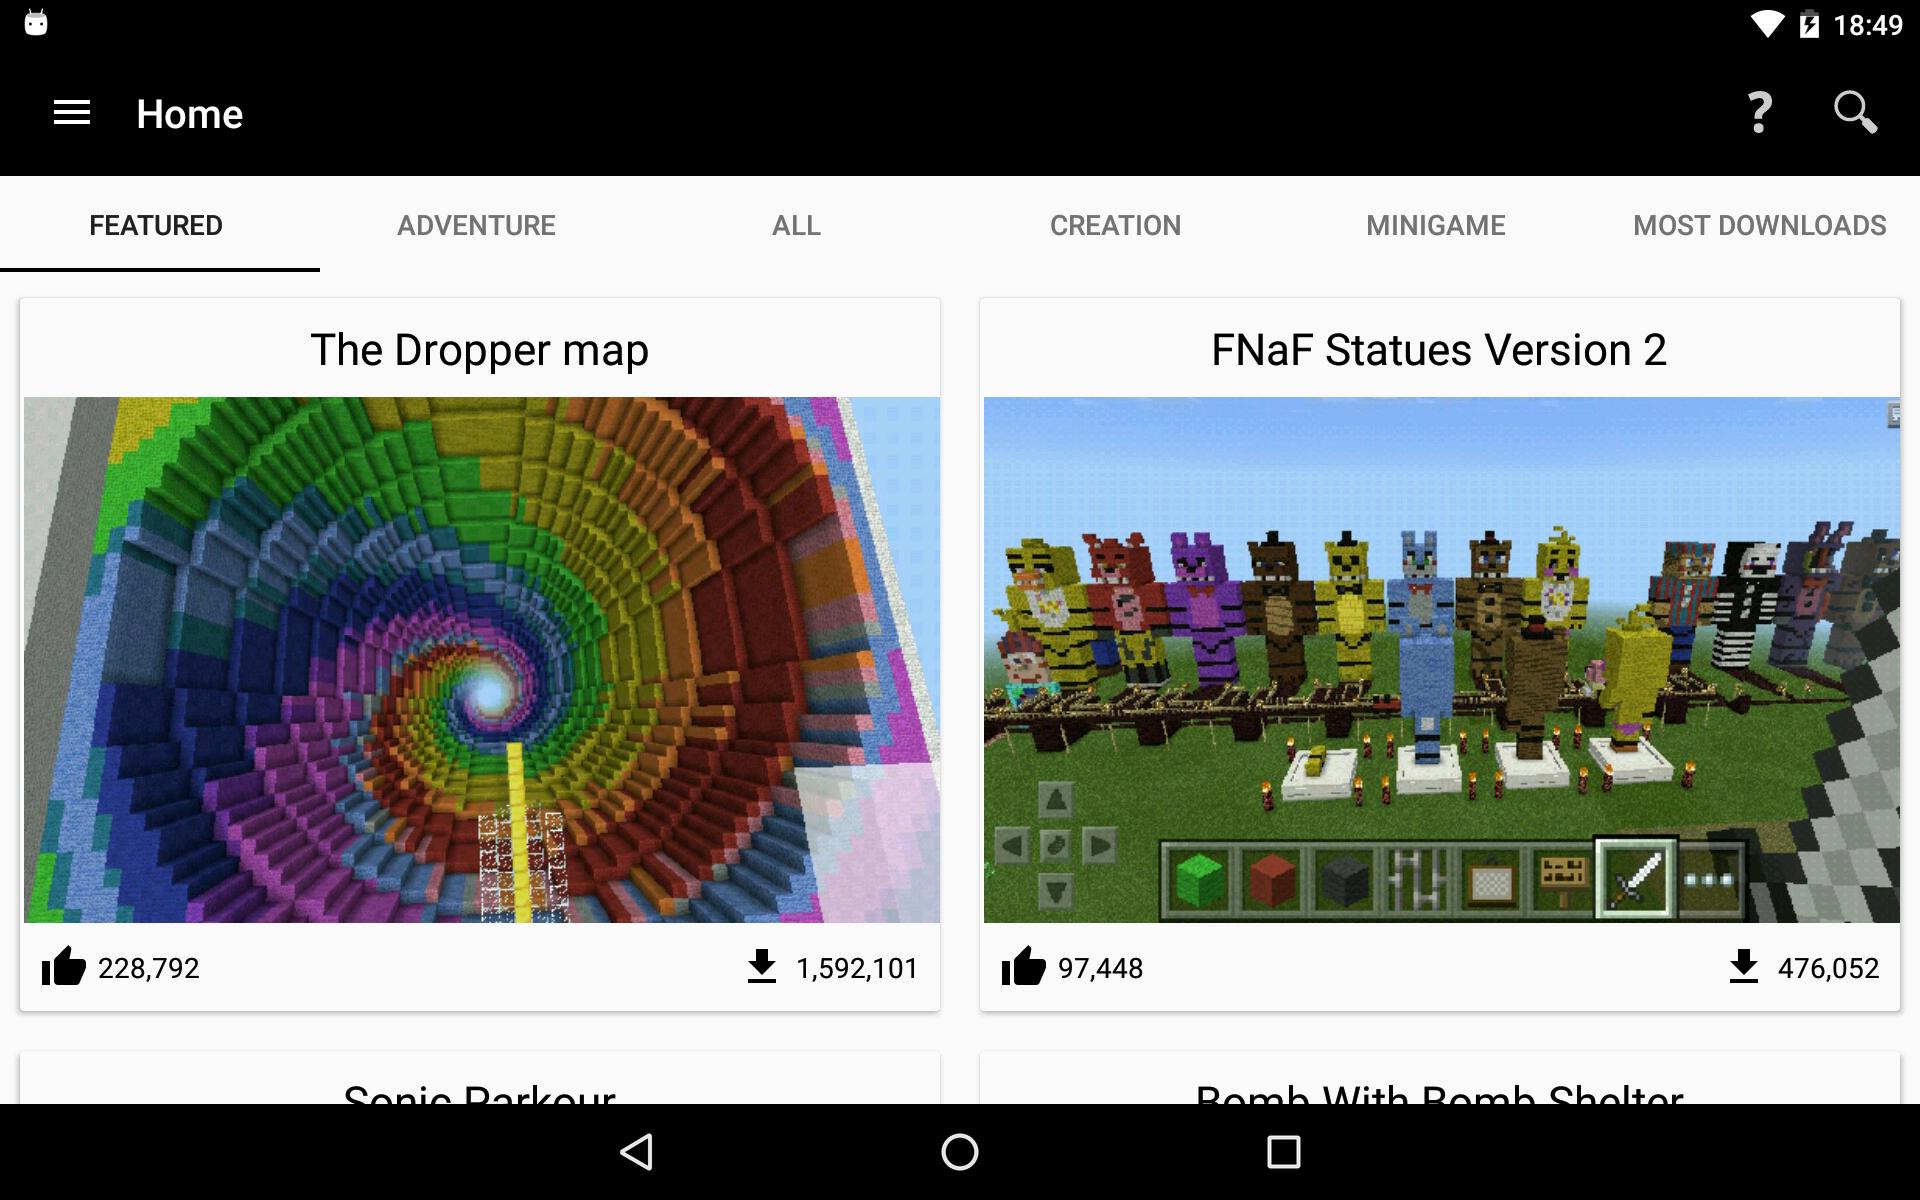Select the ALL tab filter
Viewport: 1920px width, 1200px height.
pos(795,225)
